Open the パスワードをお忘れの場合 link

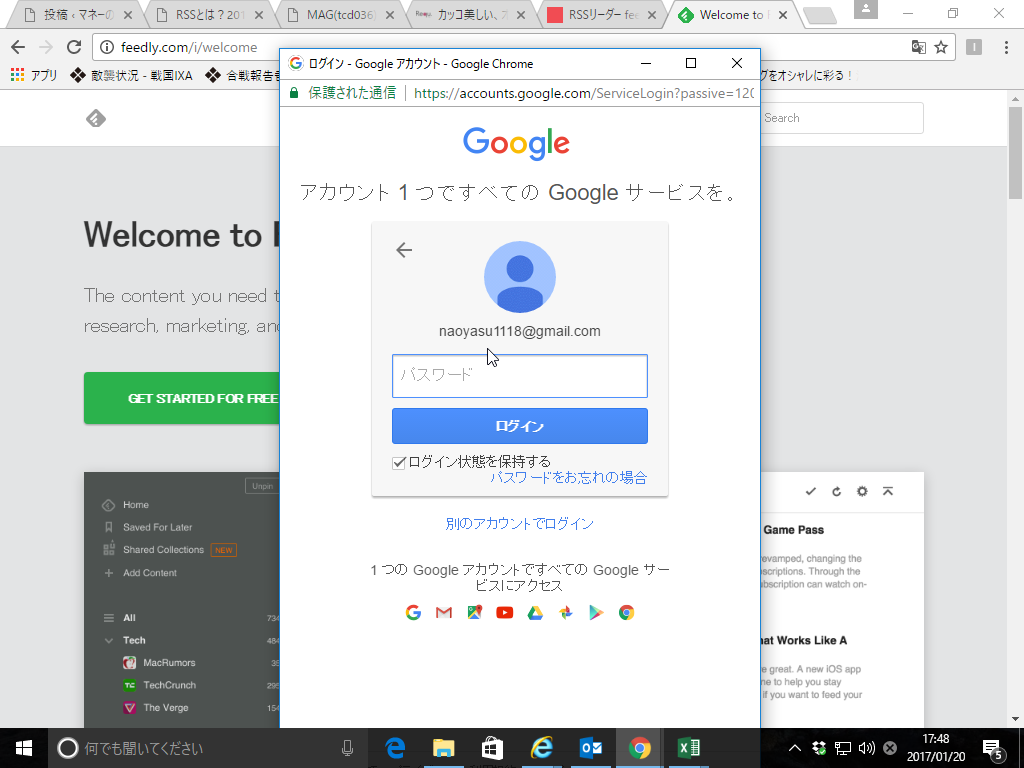568,477
